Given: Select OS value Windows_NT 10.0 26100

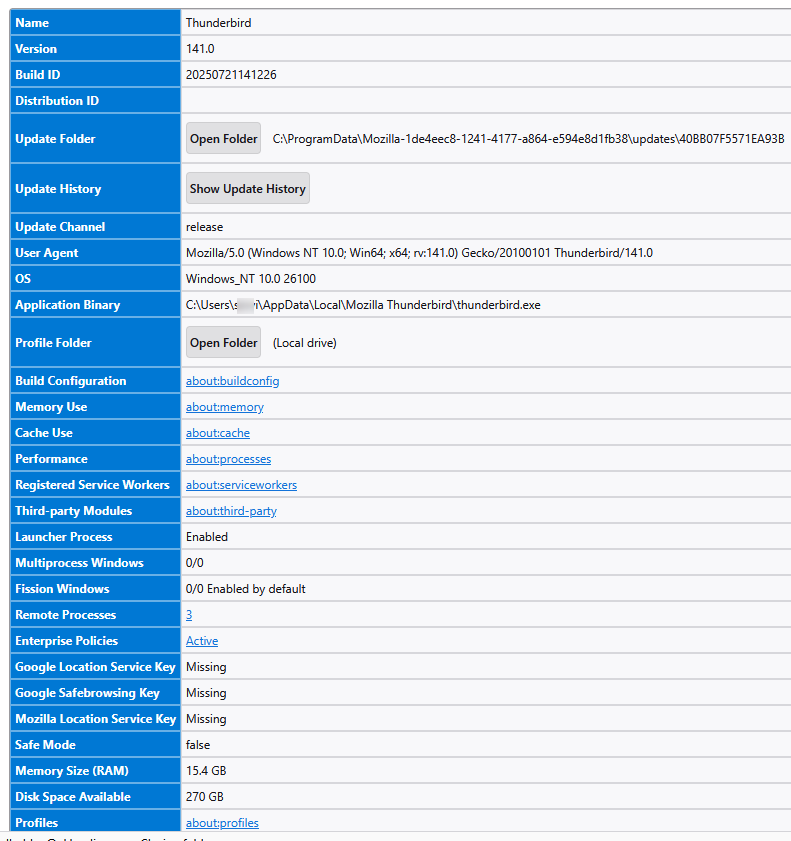Looking at the screenshot, I should (x=251, y=279).
